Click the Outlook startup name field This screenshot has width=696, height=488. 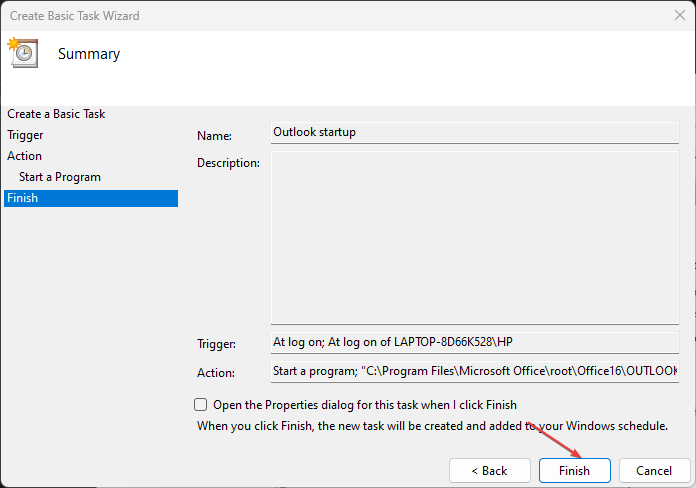(474, 132)
